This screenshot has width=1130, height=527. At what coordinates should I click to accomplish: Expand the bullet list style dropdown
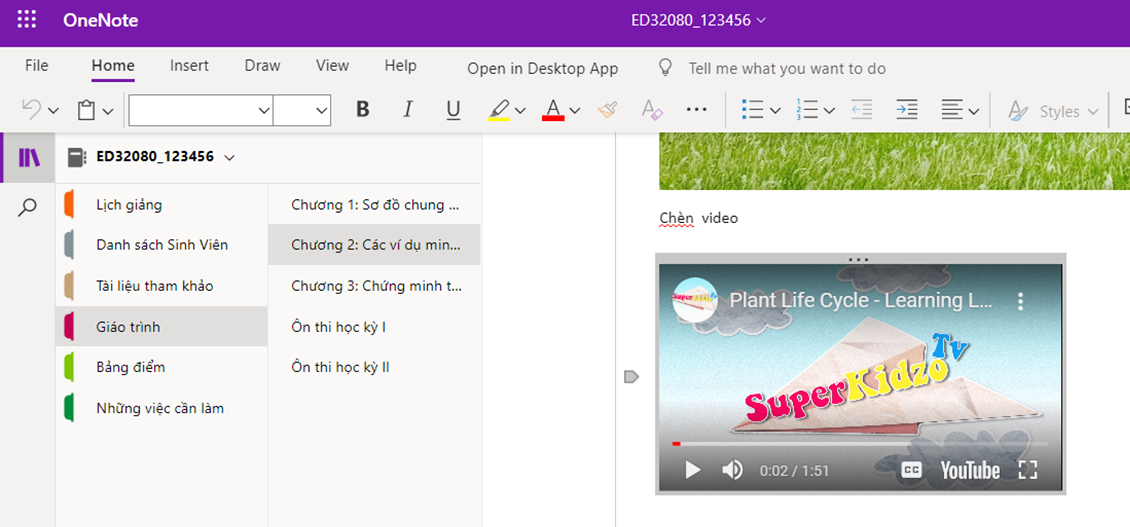(775, 111)
